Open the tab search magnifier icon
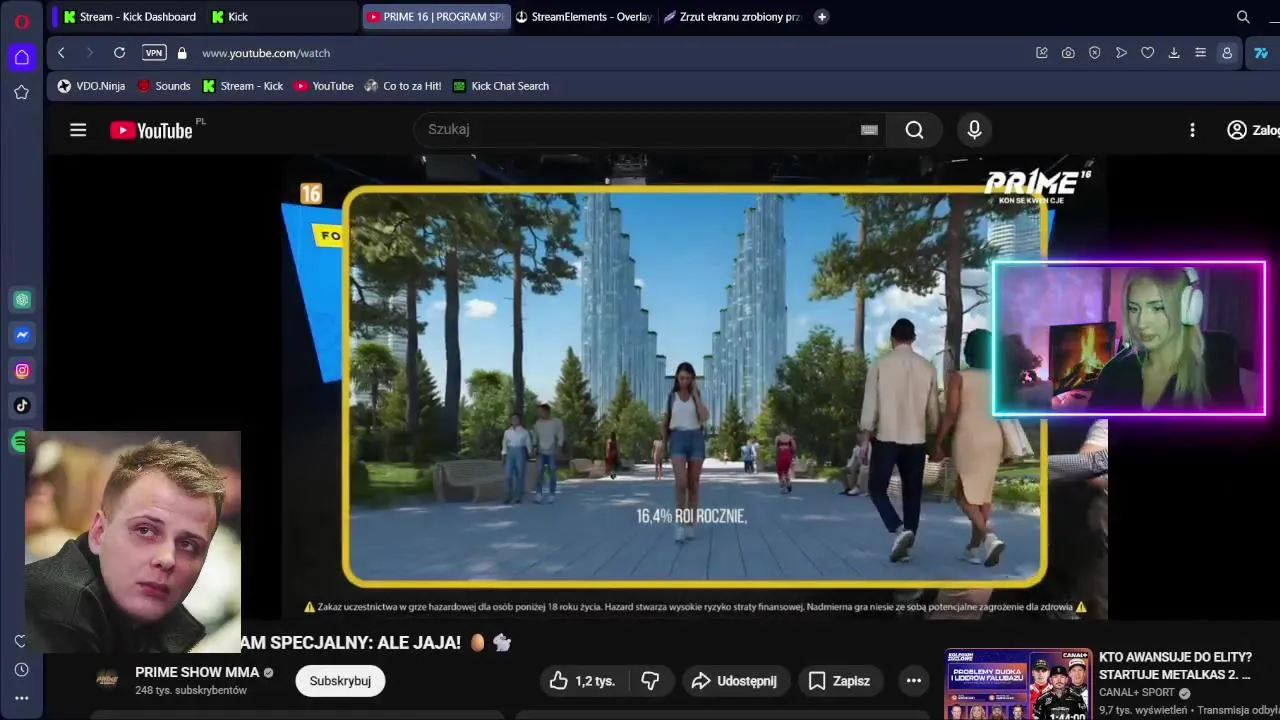 (x=1243, y=17)
